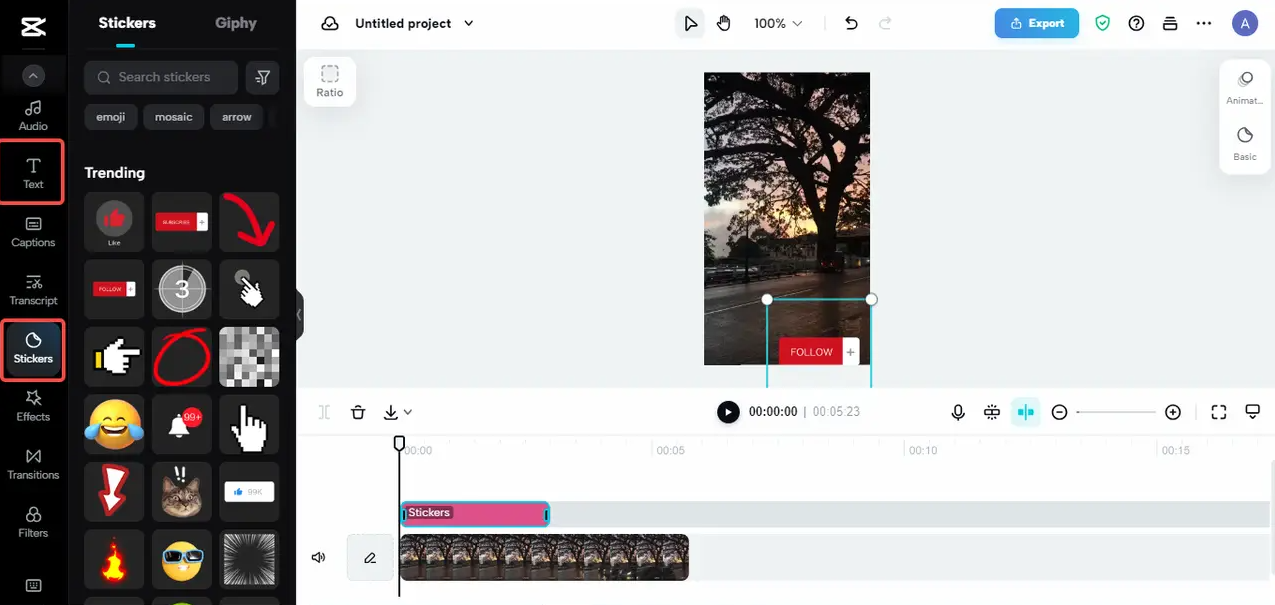The image size is (1275, 605).
Task: Select the pointer selection tool
Action: pos(690,23)
